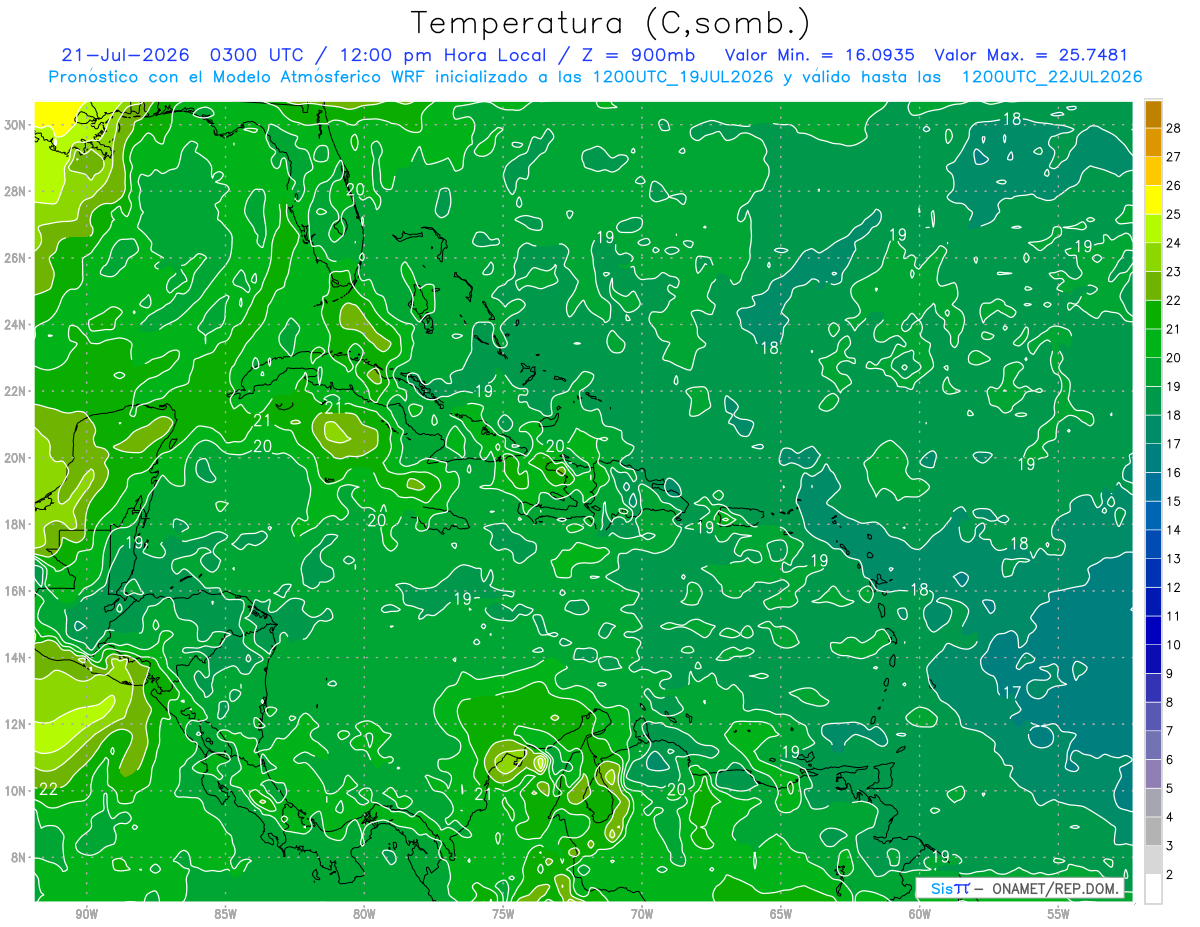1200x927 pixels.
Task: Click the 14N latitude axis label
Action: point(16,658)
